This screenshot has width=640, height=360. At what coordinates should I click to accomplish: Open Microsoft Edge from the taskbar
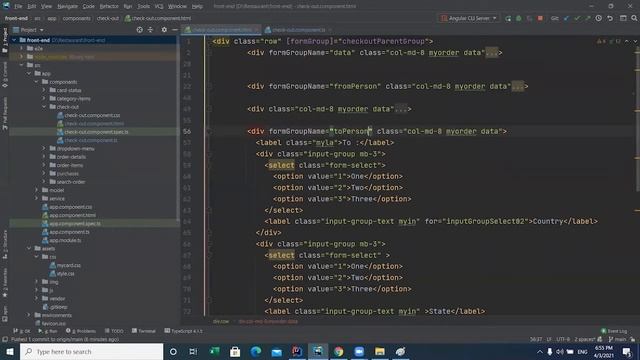[x=256, y=351]
